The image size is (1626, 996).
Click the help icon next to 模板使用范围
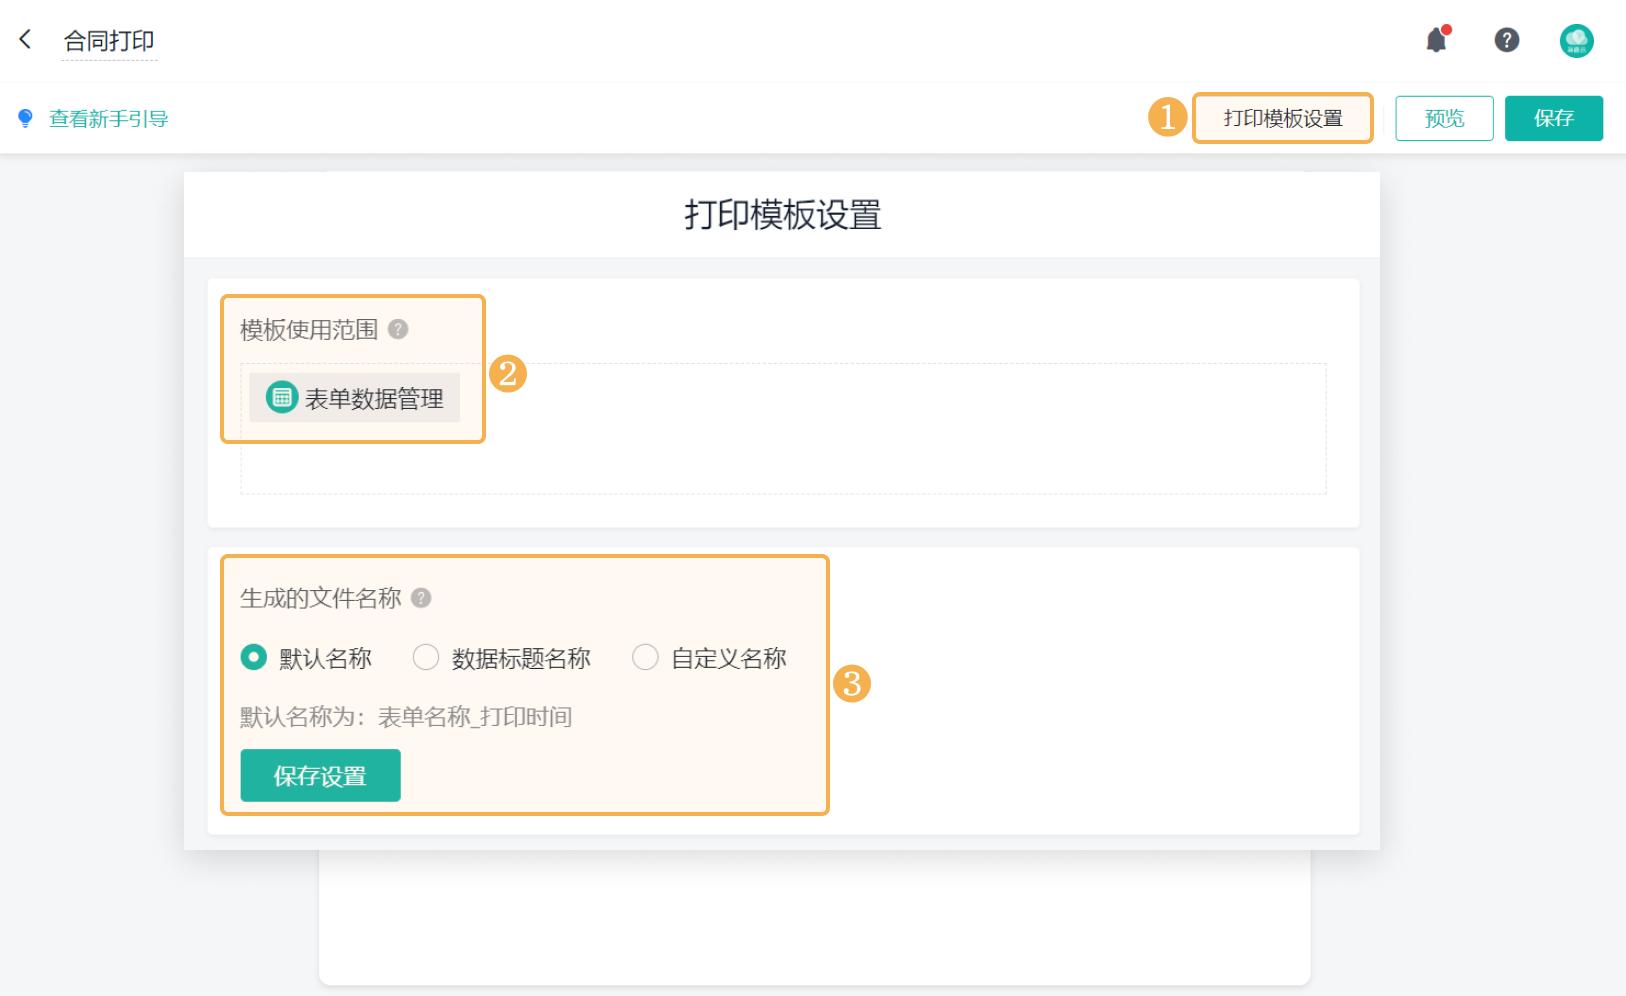click(x=398, y=330)
